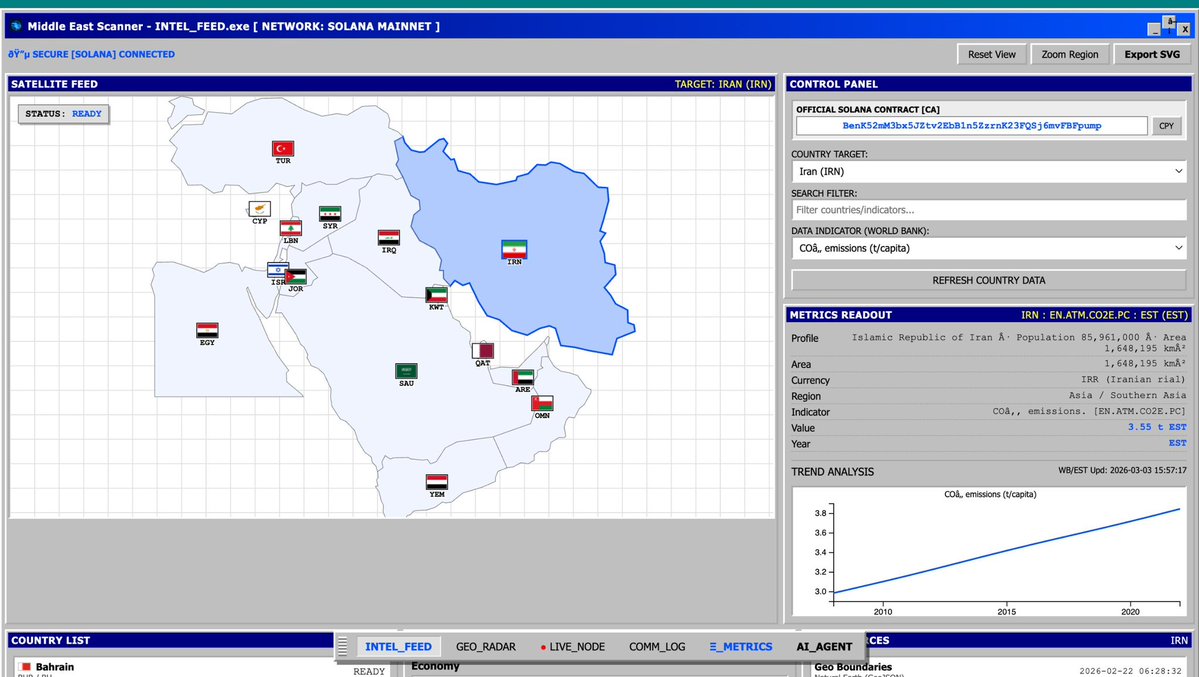Click the Yemen flag labeled YEM
The width and height of the screenshot is (1199, 677).
pos(437,482)
